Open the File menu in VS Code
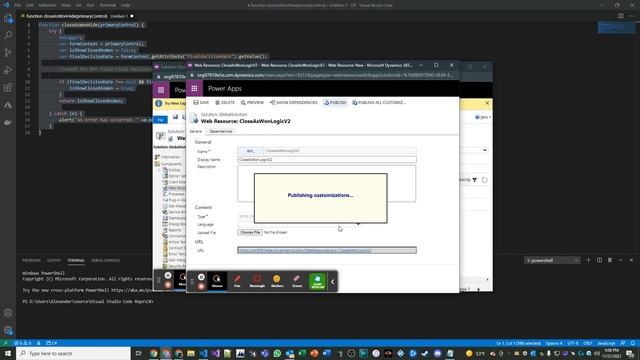The image size is (640, 360). [18, 5]
